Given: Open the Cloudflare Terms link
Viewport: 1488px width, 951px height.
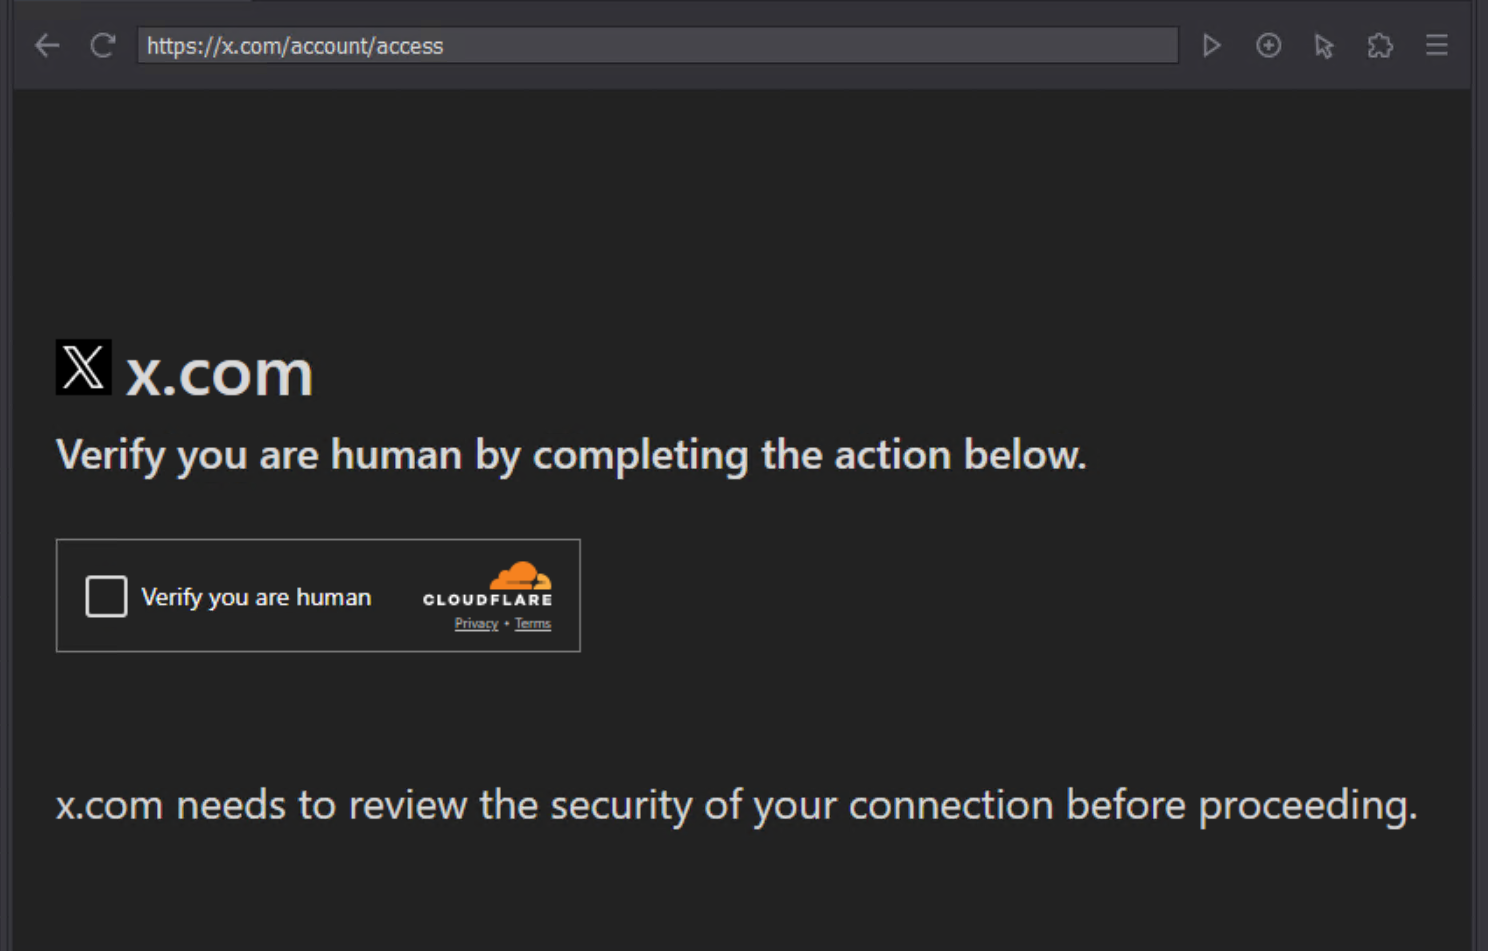Looking at the screenshot, I should 533,624.
